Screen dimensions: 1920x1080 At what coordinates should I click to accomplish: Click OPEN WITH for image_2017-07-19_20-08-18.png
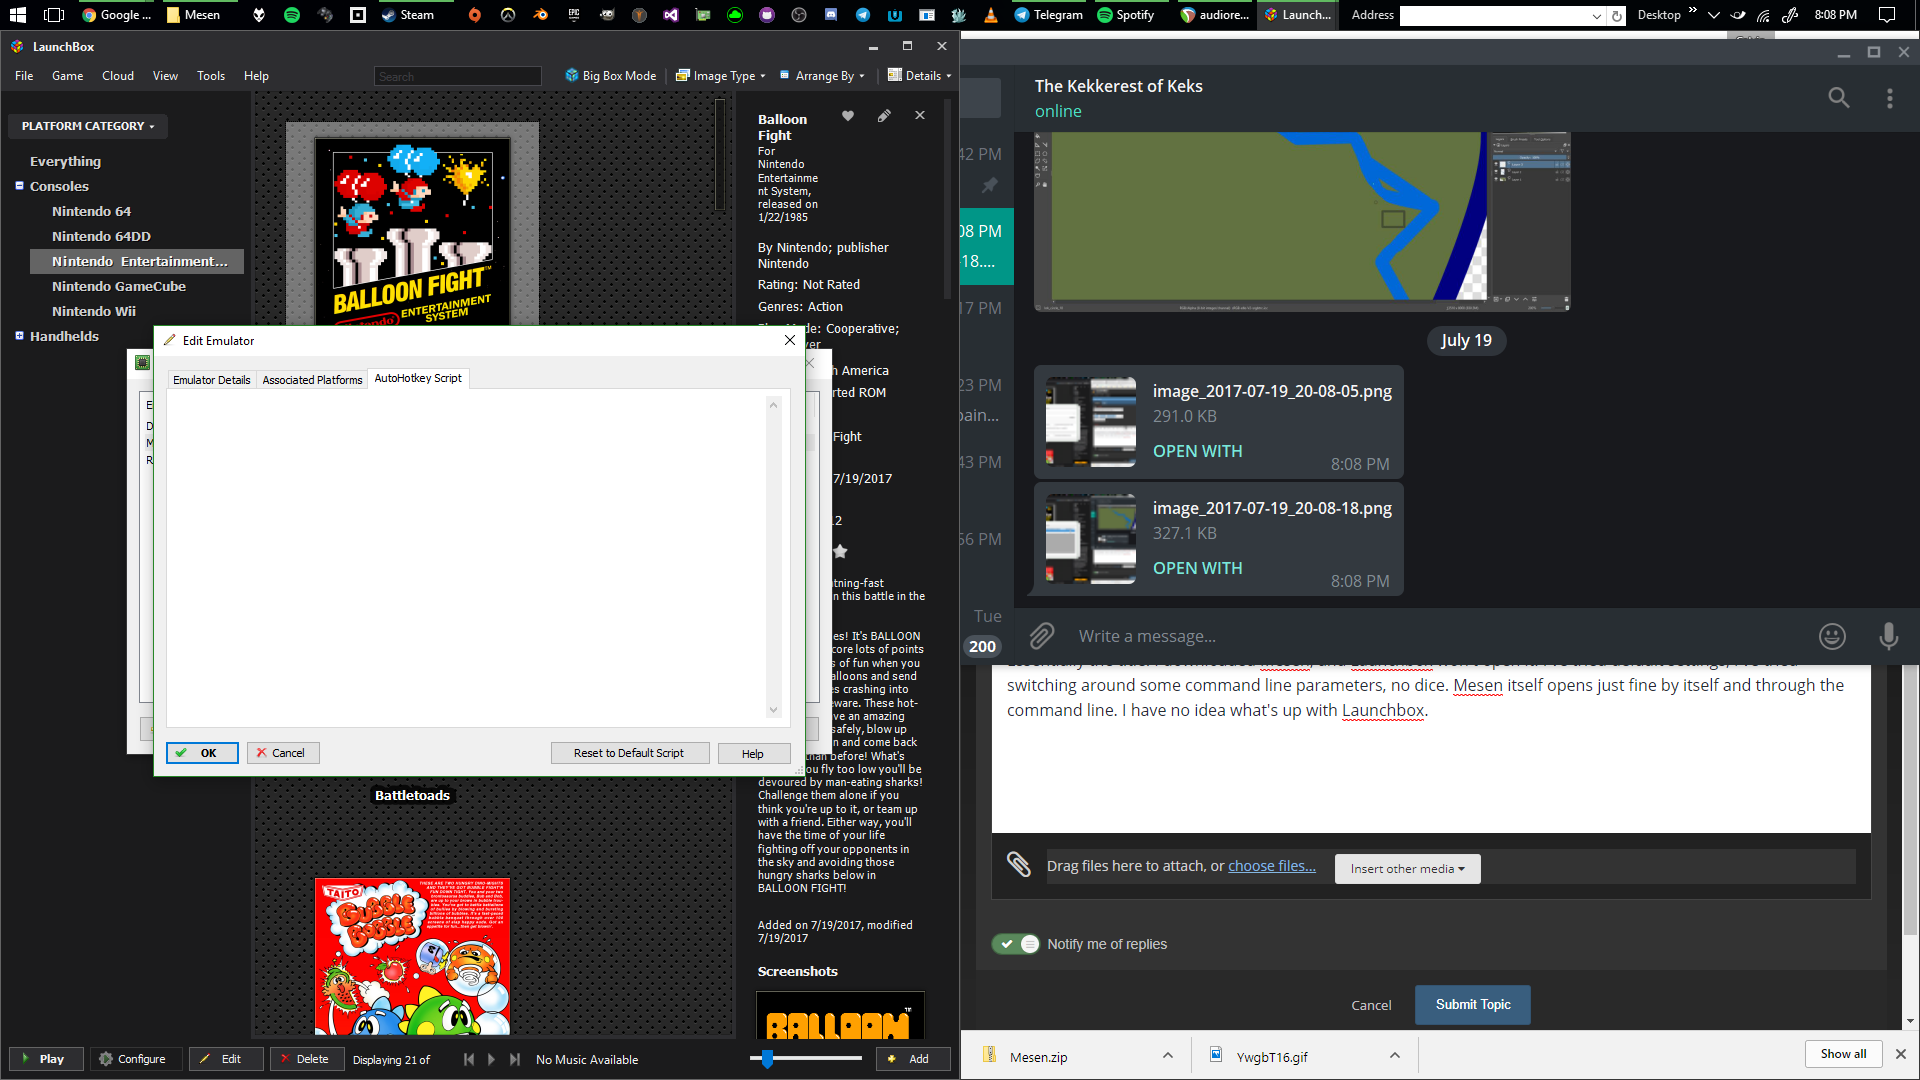[x=1197, y=568]
